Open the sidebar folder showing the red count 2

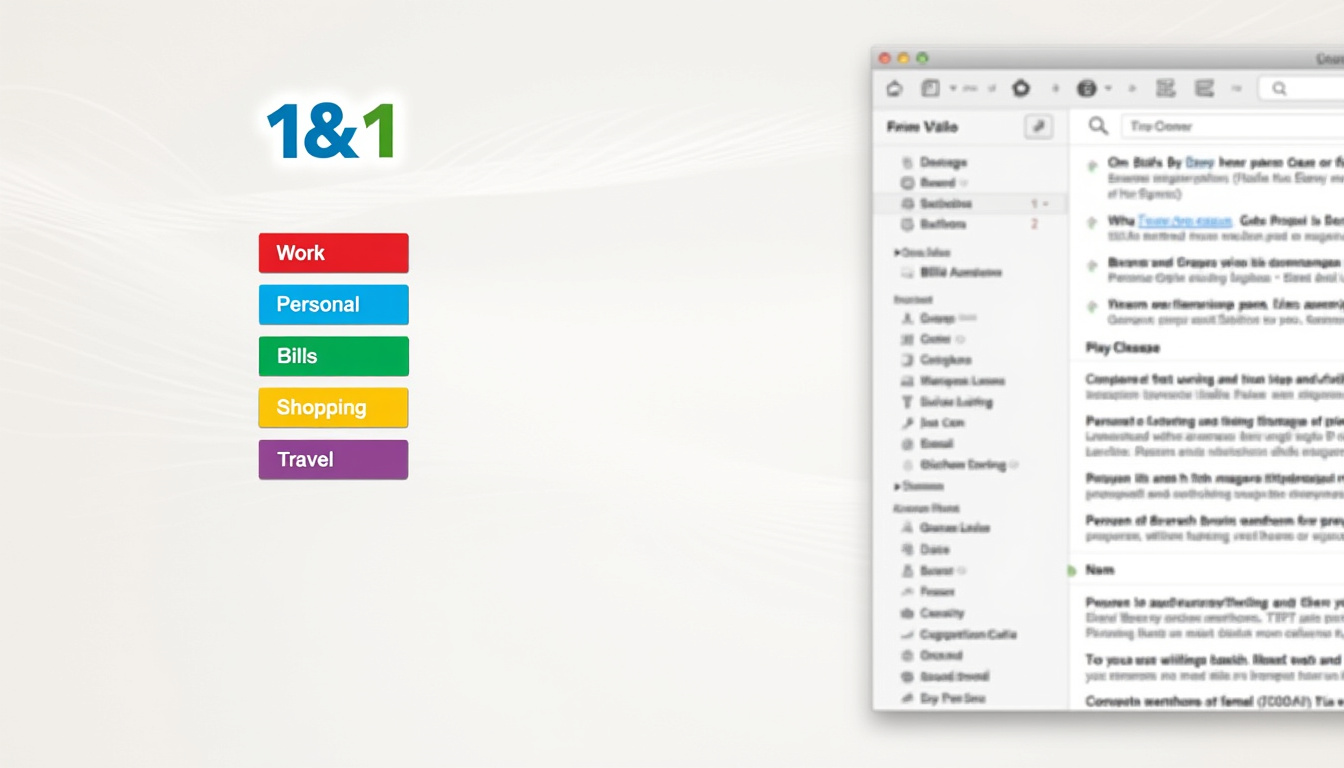pos(971,225)
